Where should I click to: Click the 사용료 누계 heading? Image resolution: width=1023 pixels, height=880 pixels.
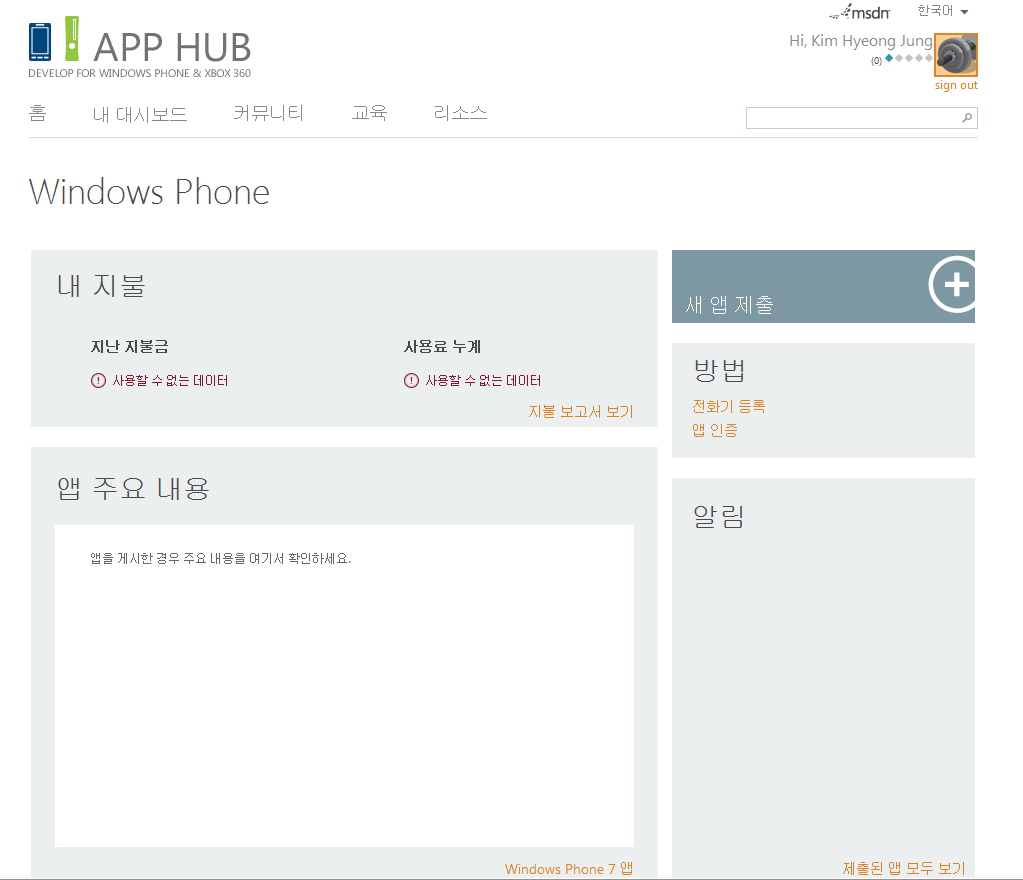[442, 347]
